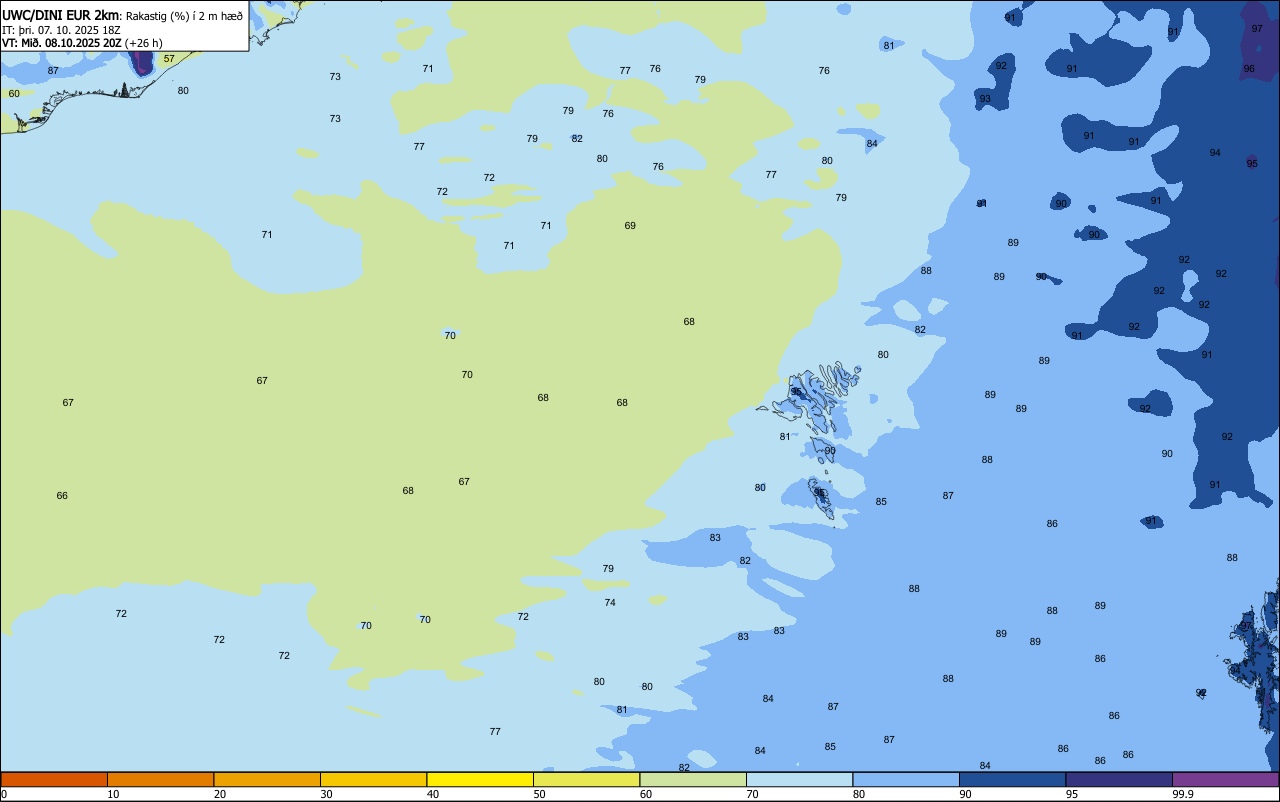The width and height of the screenshot is (1280, 802).
Task: Click the '66' humidity value on the map
Action: 62,496
